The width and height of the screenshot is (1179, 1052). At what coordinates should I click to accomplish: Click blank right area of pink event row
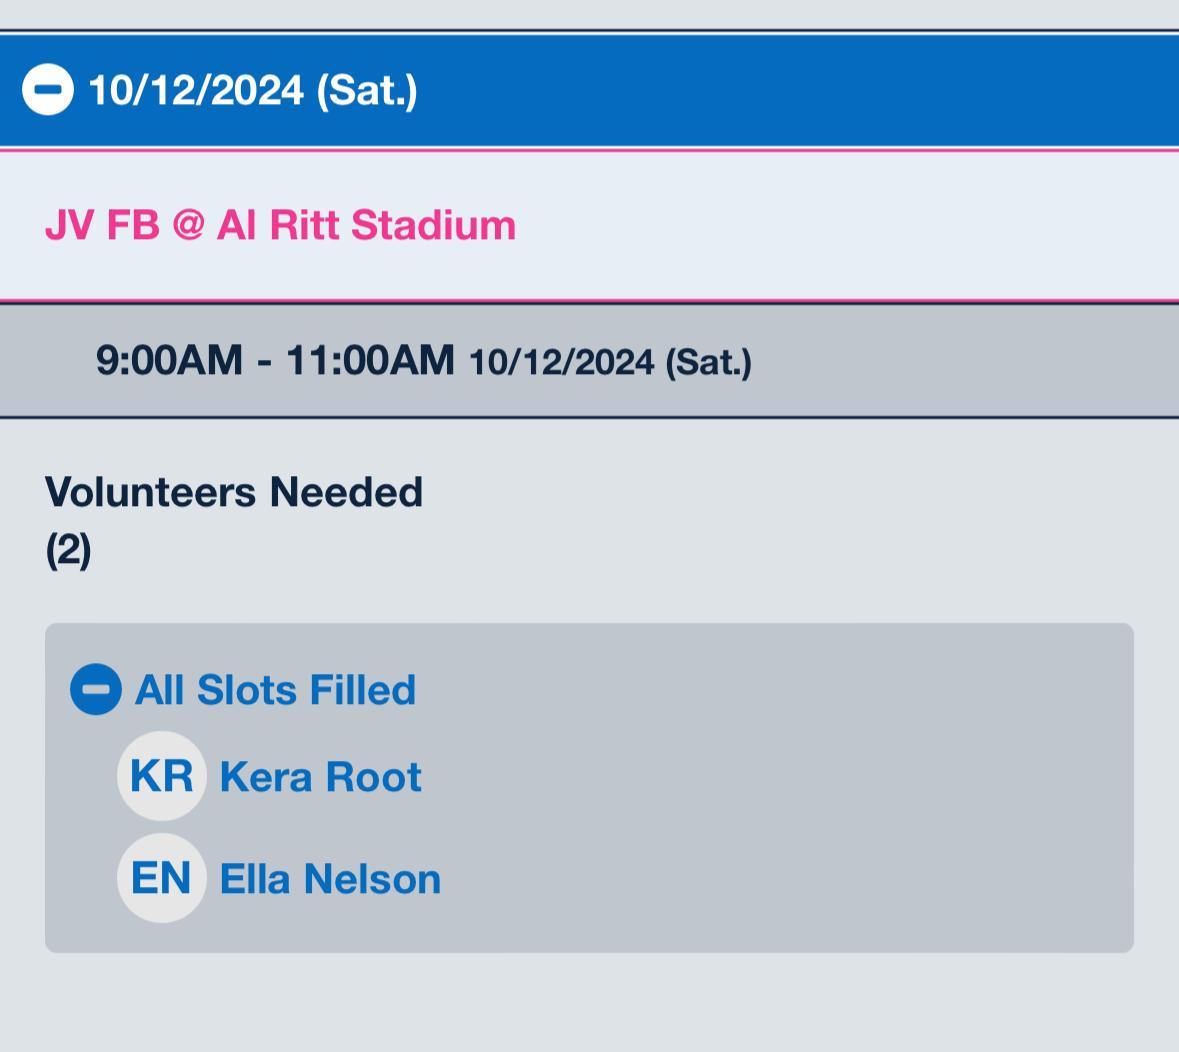[x=850, y=225]
